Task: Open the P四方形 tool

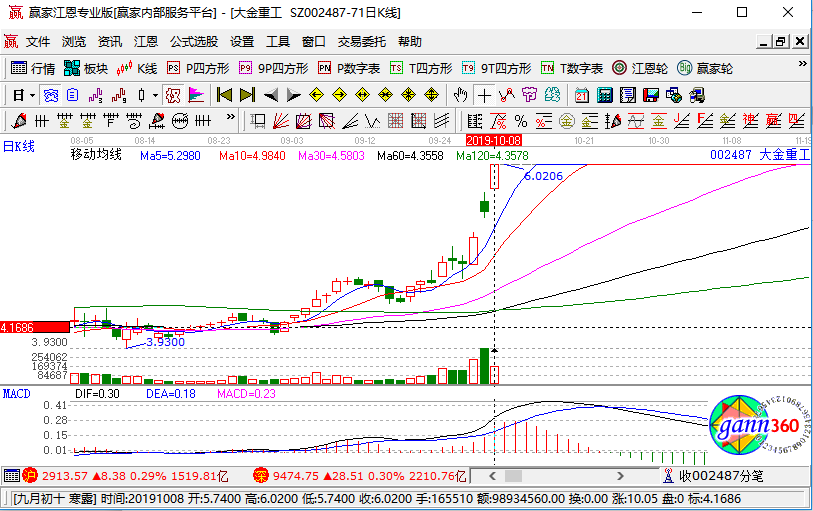Action: click(198, 68)
